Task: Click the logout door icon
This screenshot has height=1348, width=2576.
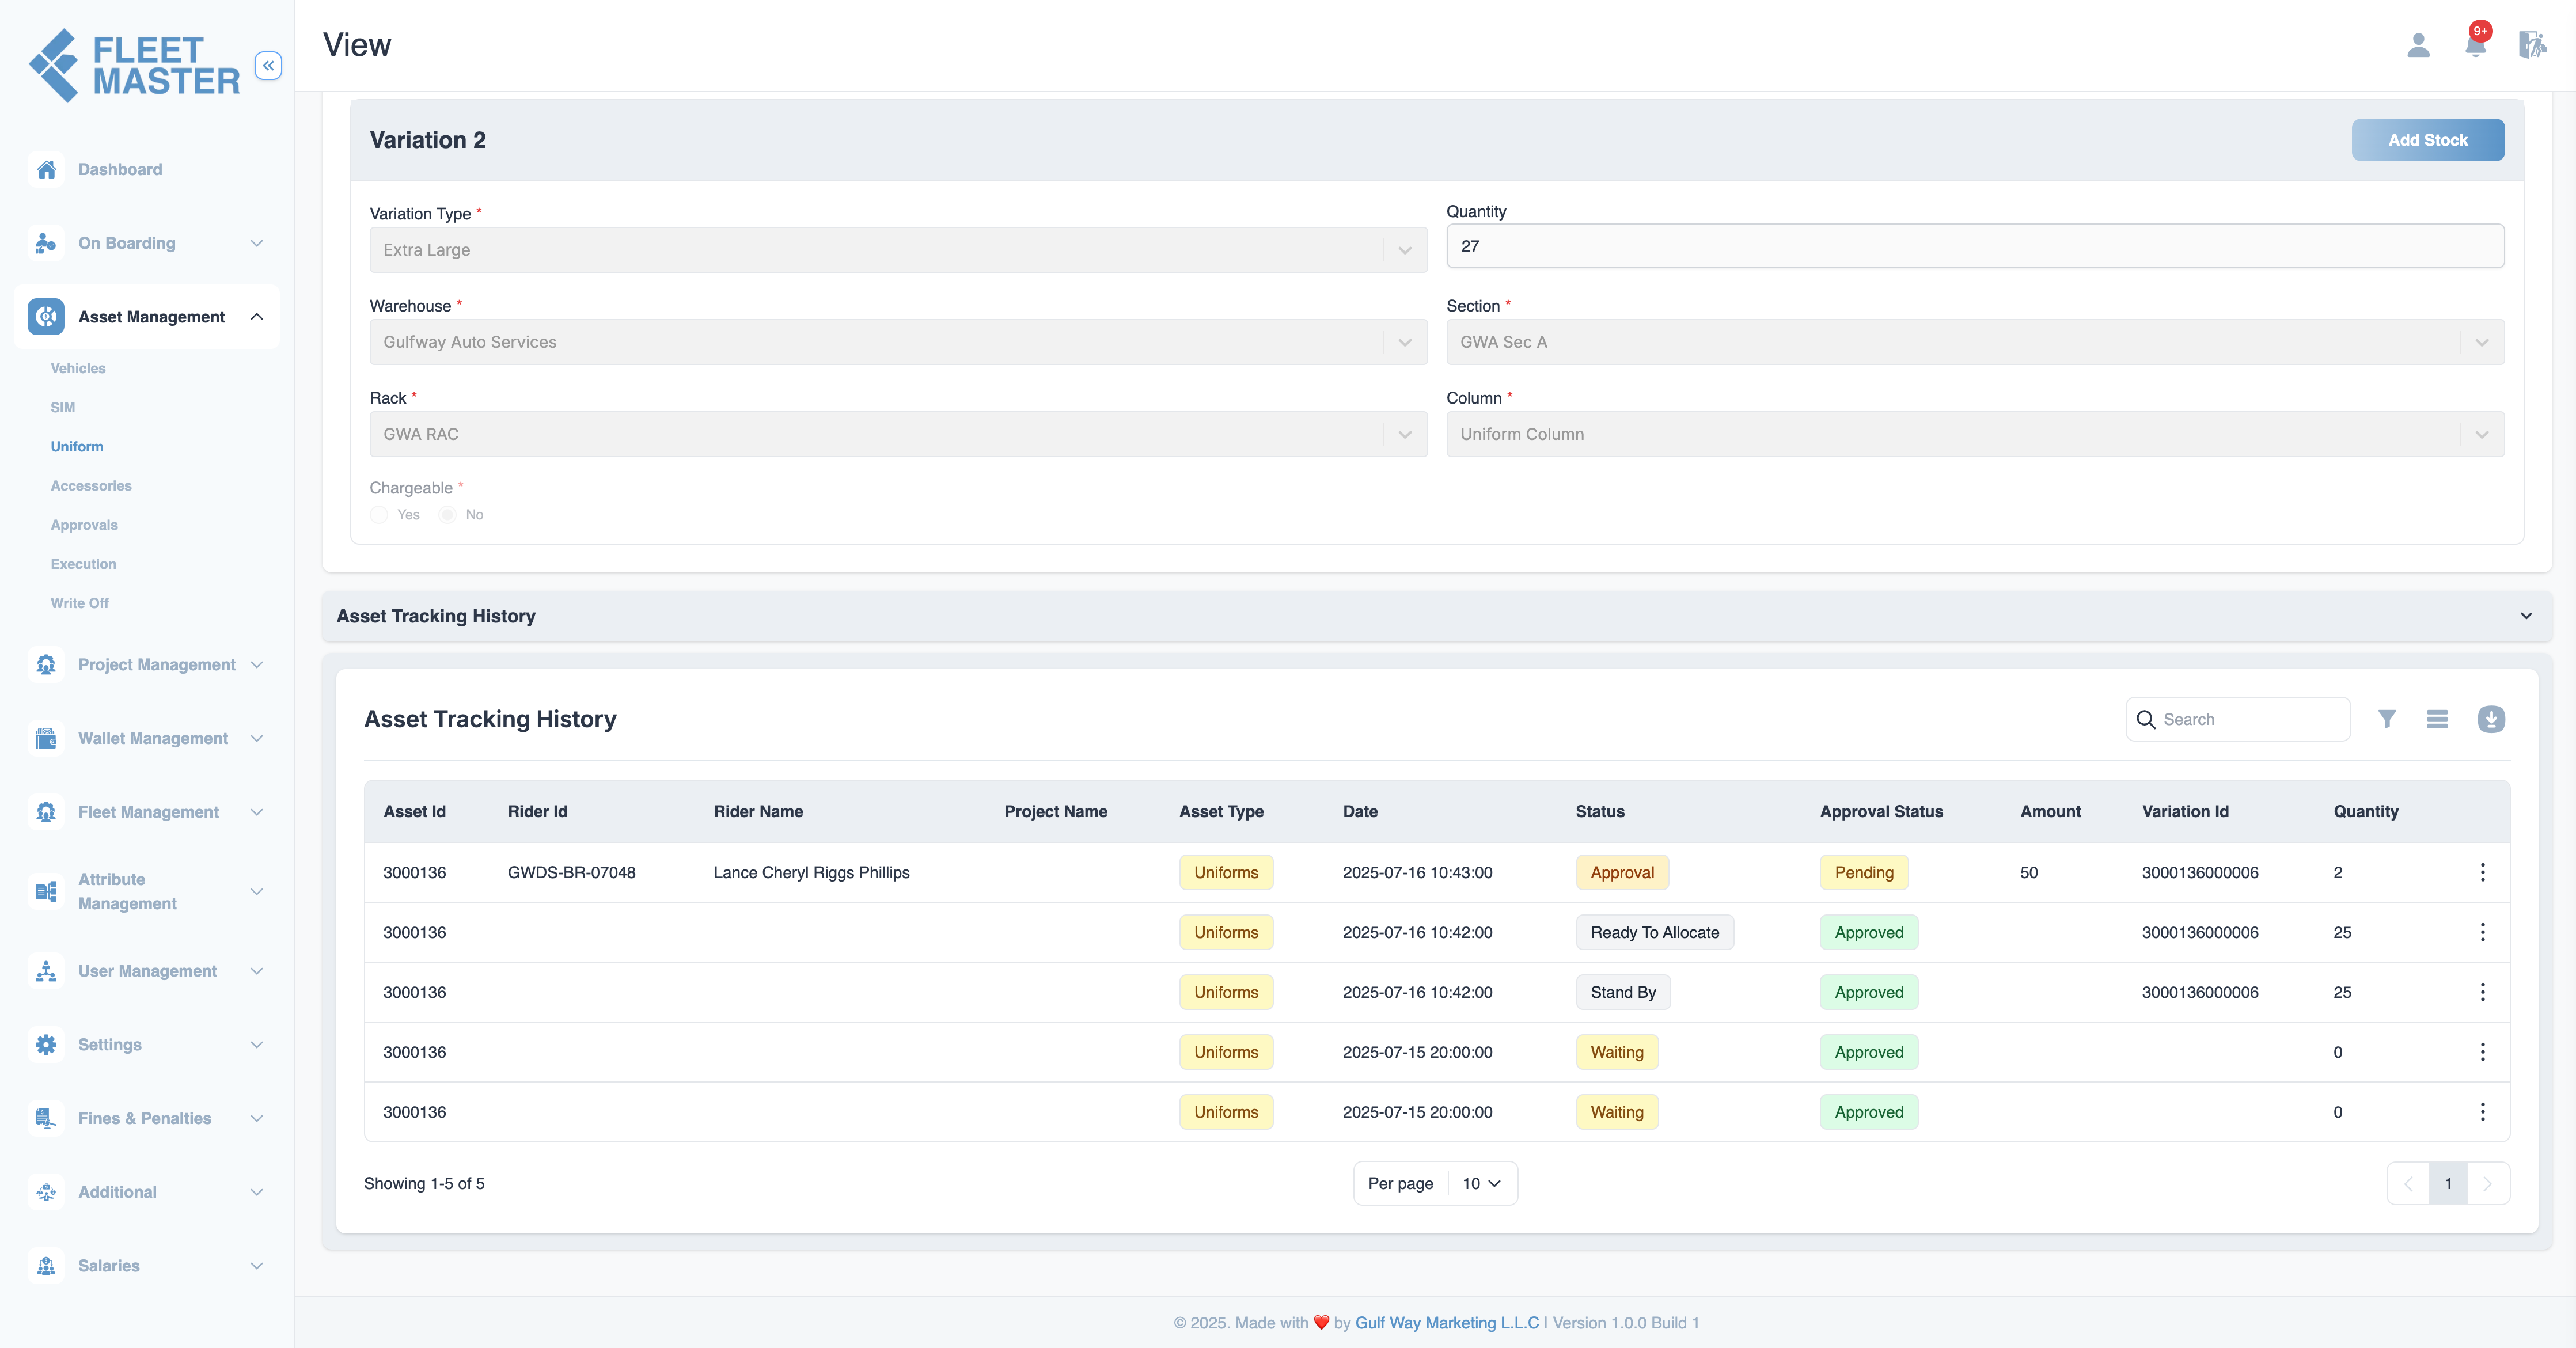Action: pyautogui.click(x=2532, y=45)
